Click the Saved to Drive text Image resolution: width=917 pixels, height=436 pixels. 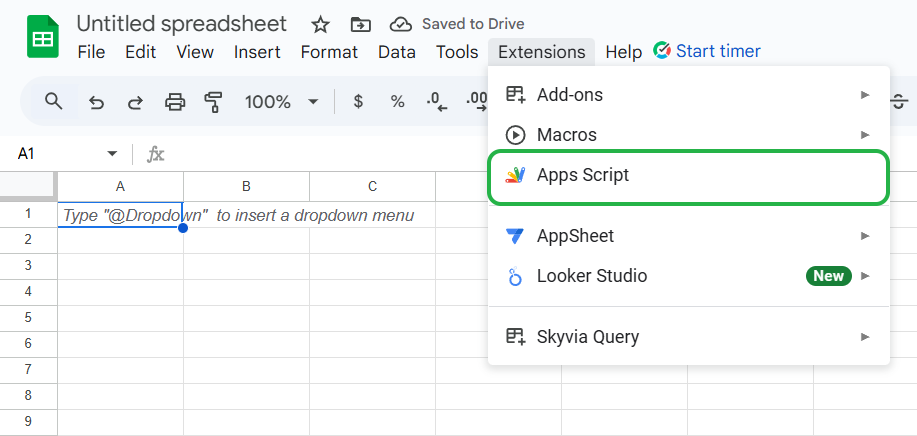point(473,24)
